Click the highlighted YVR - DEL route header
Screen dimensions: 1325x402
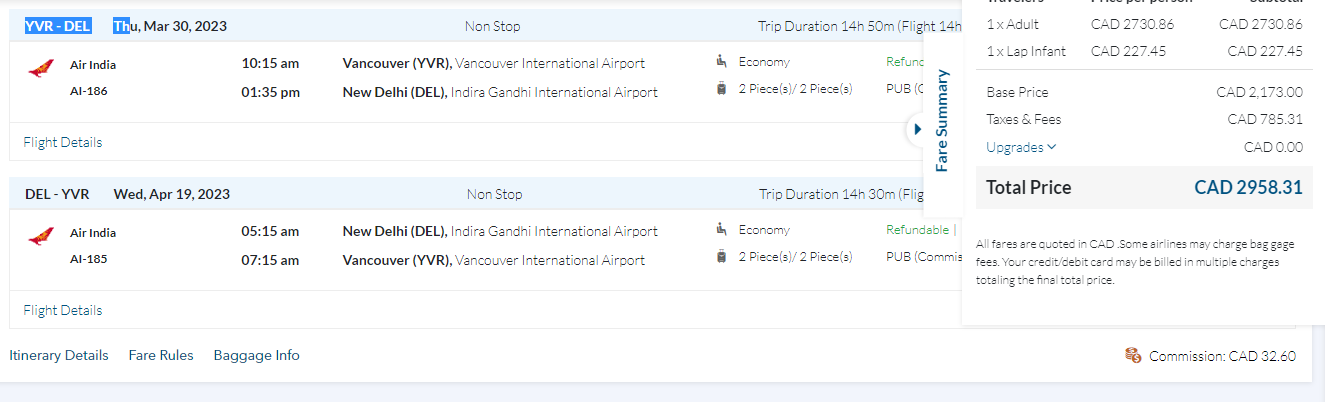point(58,26)
